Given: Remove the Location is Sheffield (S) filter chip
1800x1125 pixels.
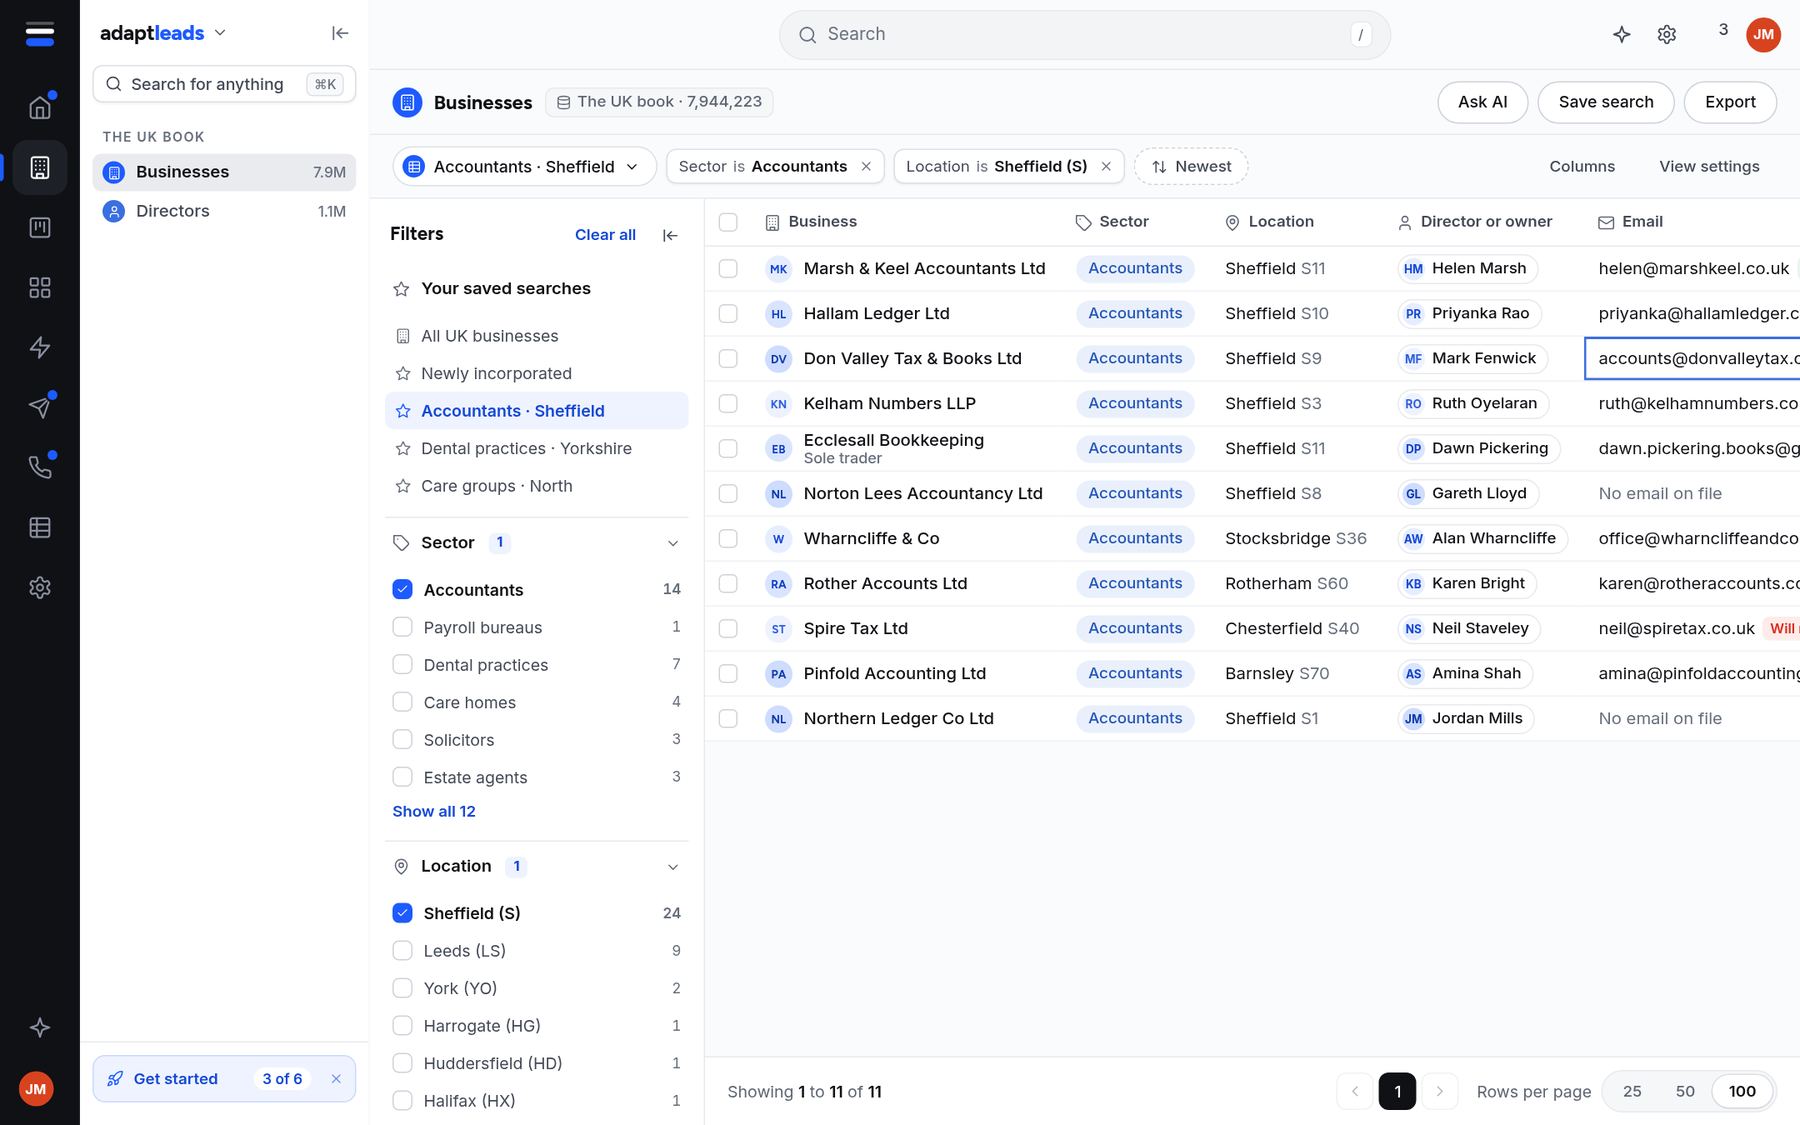Looking at the screenshot, I should (1106, 167).
